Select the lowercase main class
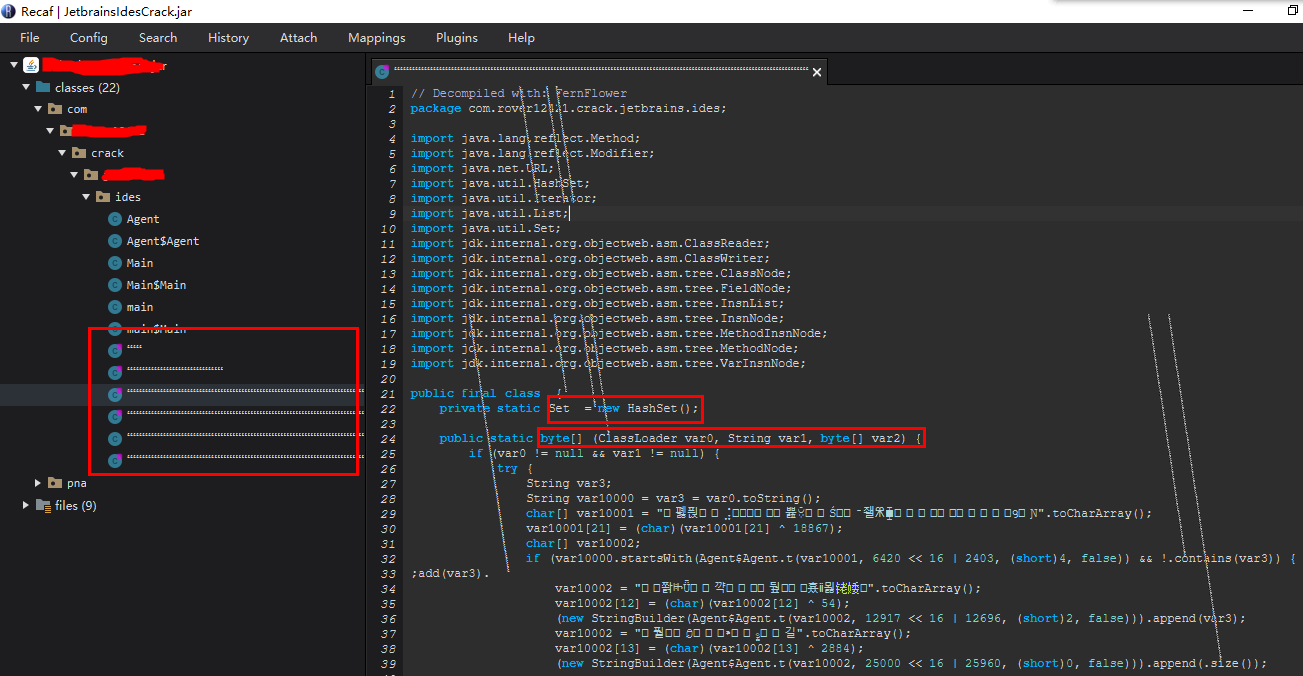The height and width of the screenshot is (676, 1303). pos(136,306)
